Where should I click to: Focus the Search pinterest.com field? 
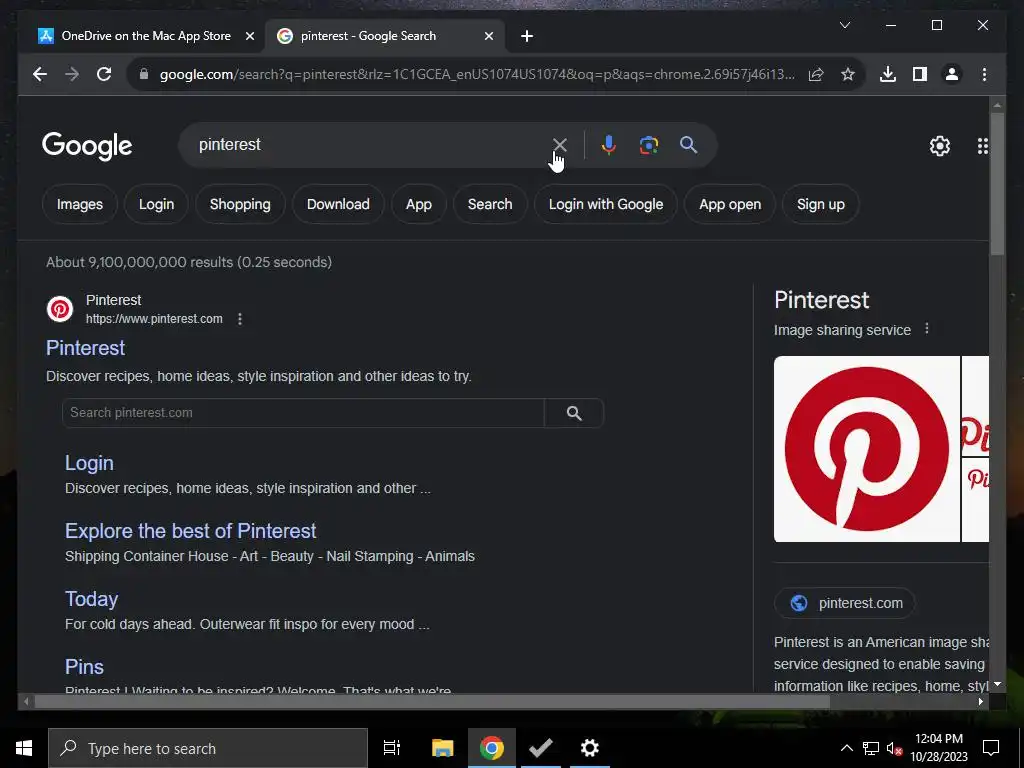coord(303,413)
